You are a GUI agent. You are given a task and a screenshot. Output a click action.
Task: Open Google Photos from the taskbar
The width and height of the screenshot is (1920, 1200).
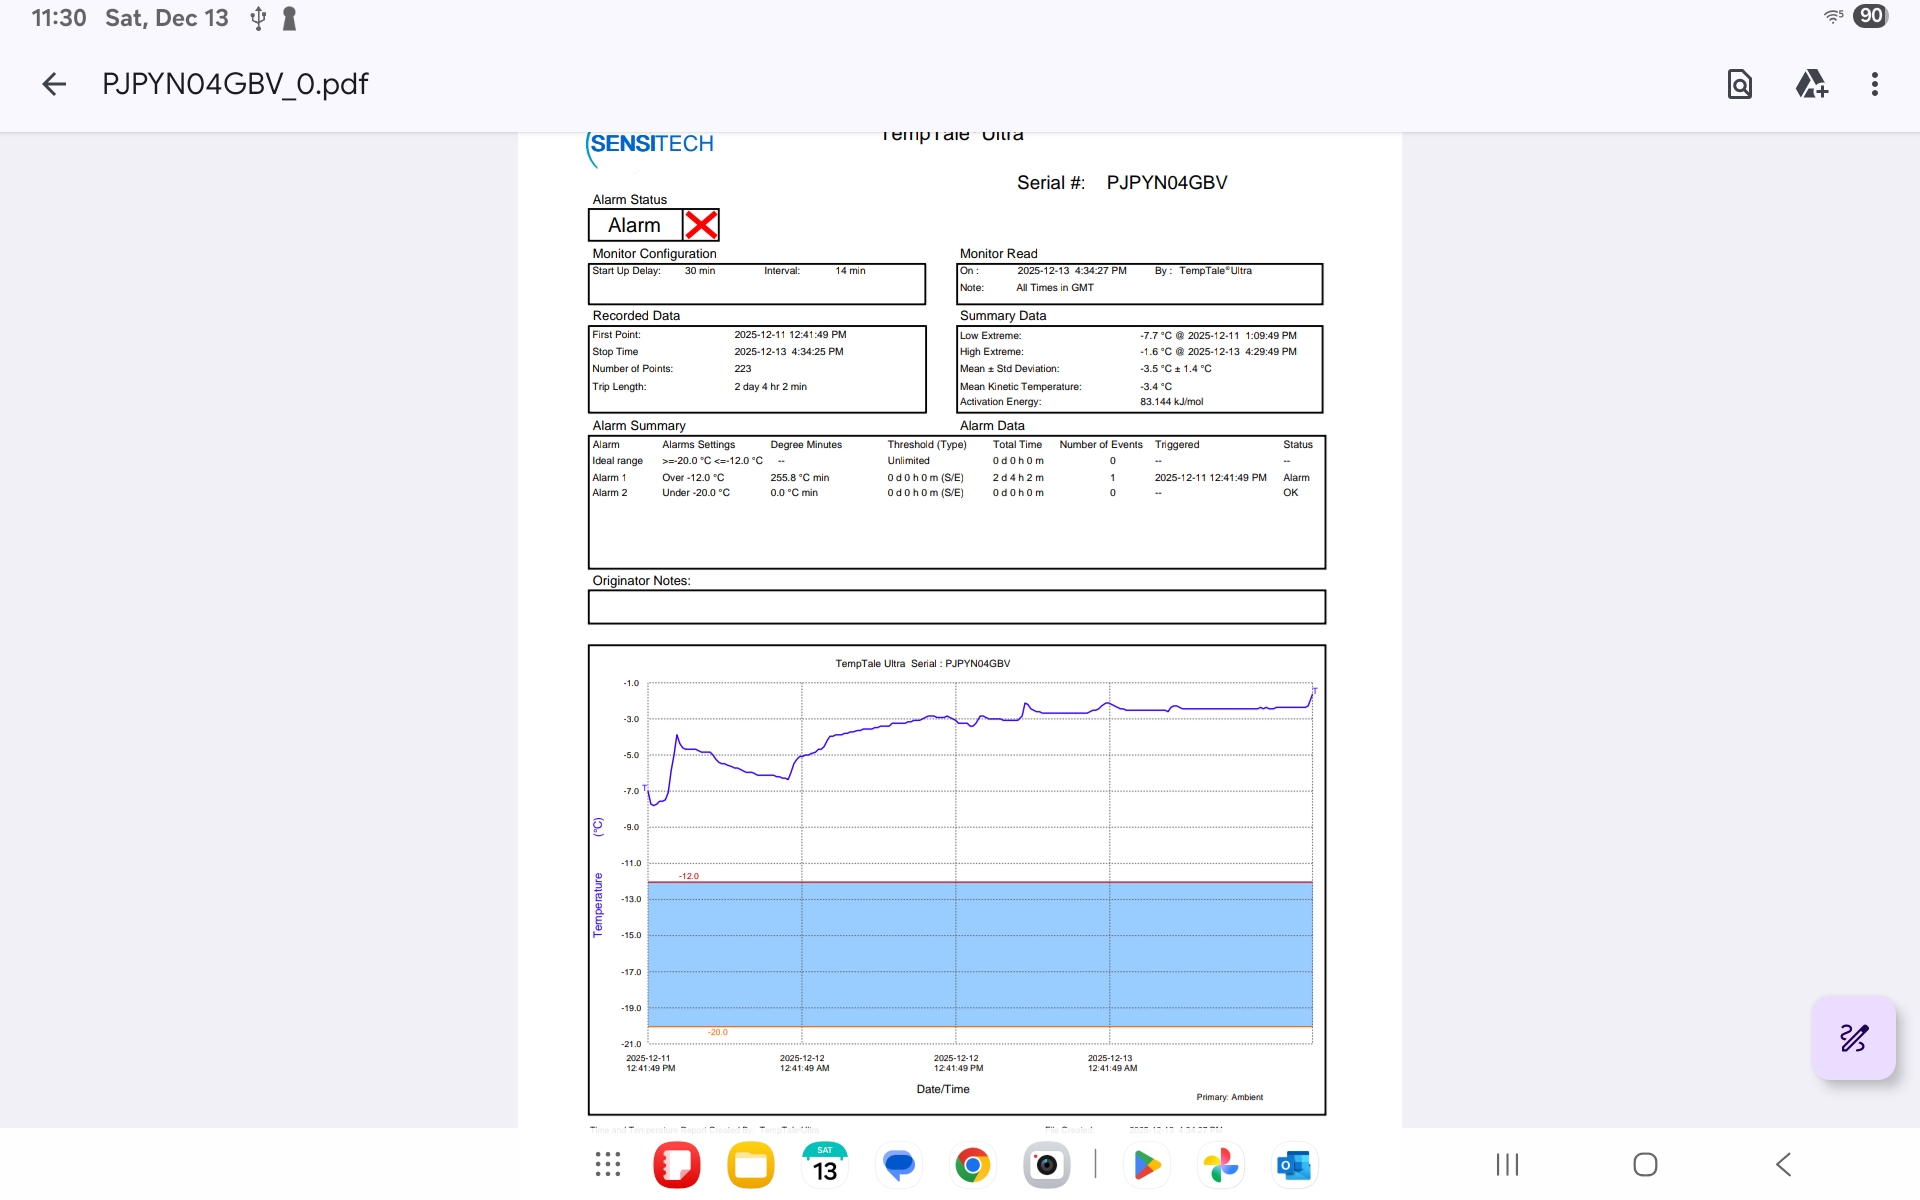[1220, 1165]
